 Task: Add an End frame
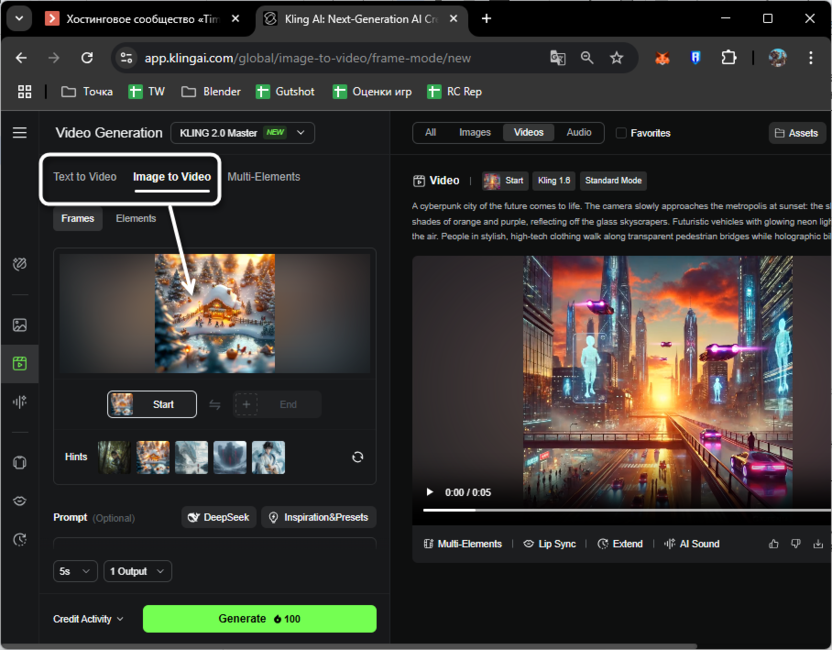click(x=277, y=405)
